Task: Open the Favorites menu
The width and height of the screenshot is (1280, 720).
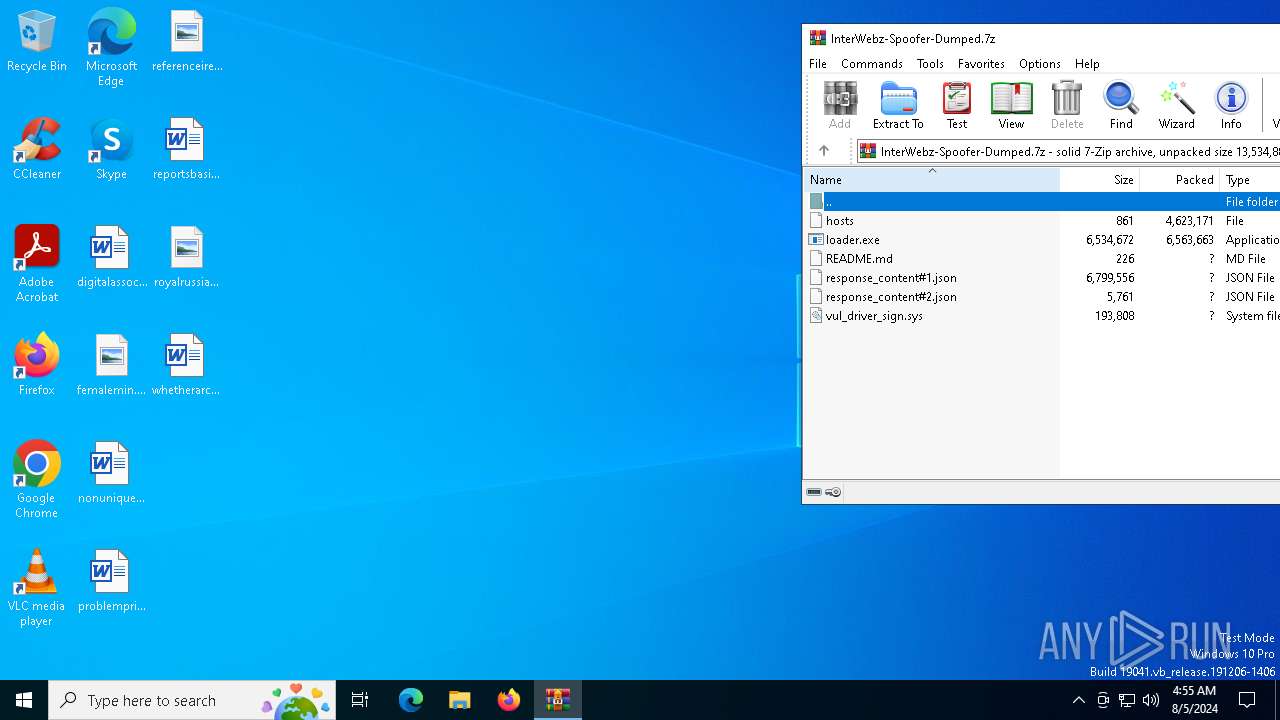Action: click(981, 63)
